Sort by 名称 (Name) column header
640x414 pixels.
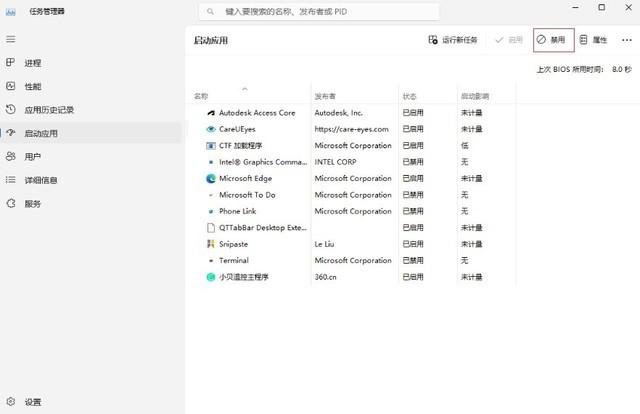[x=201, y=96]
